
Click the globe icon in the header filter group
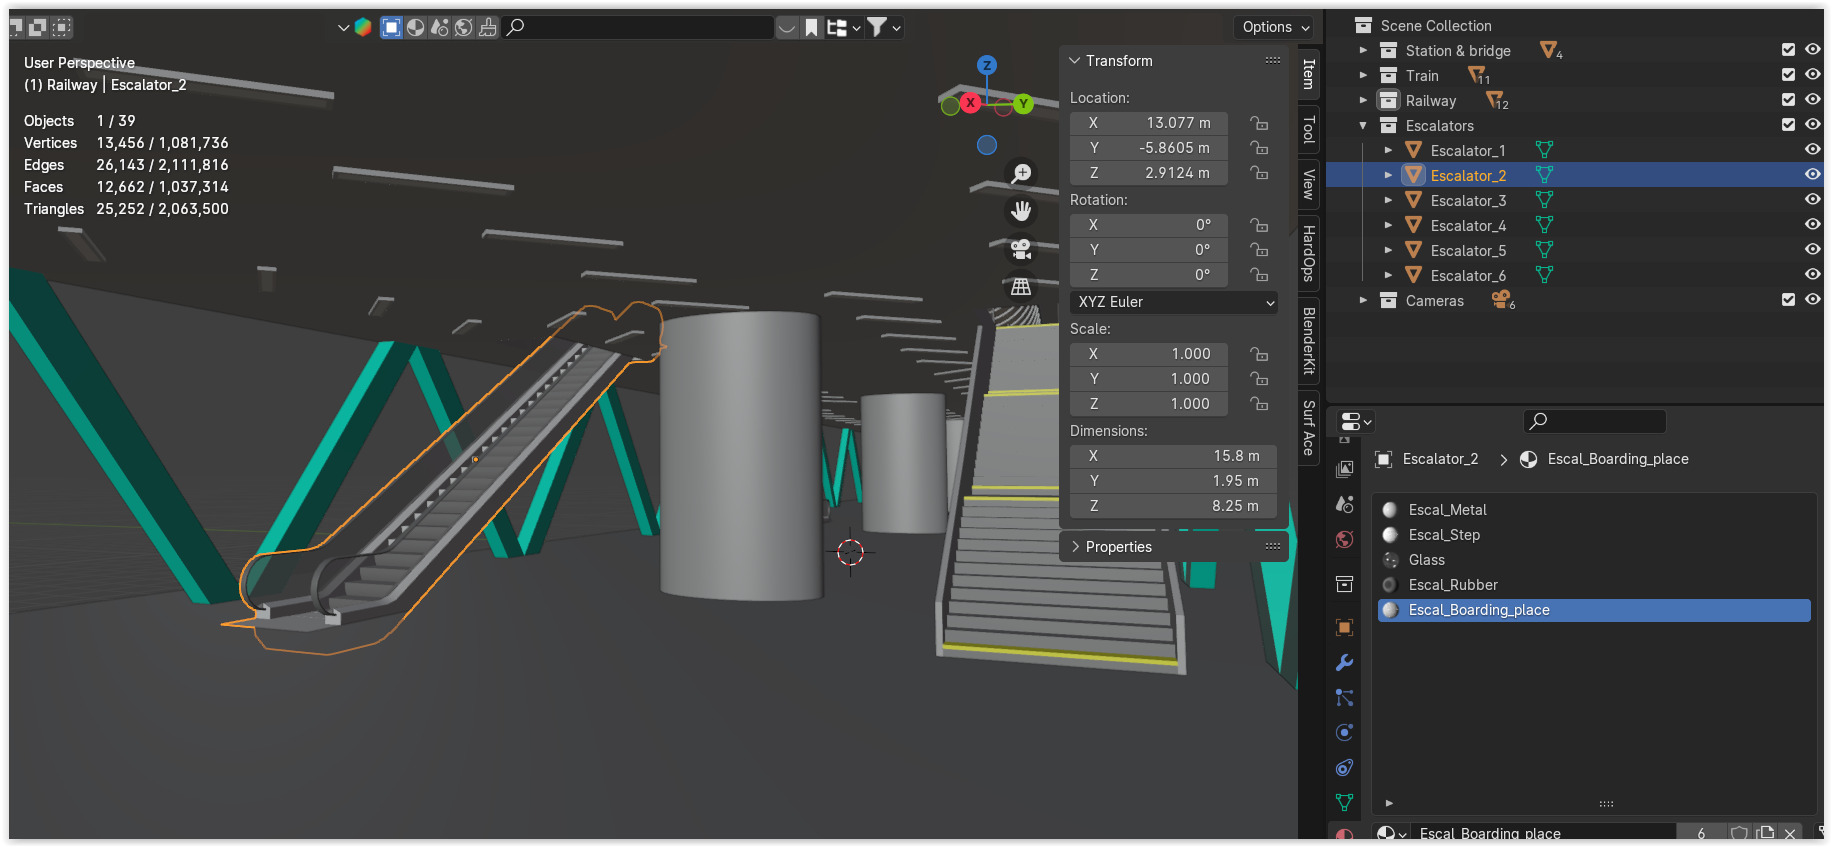[464, 27]
